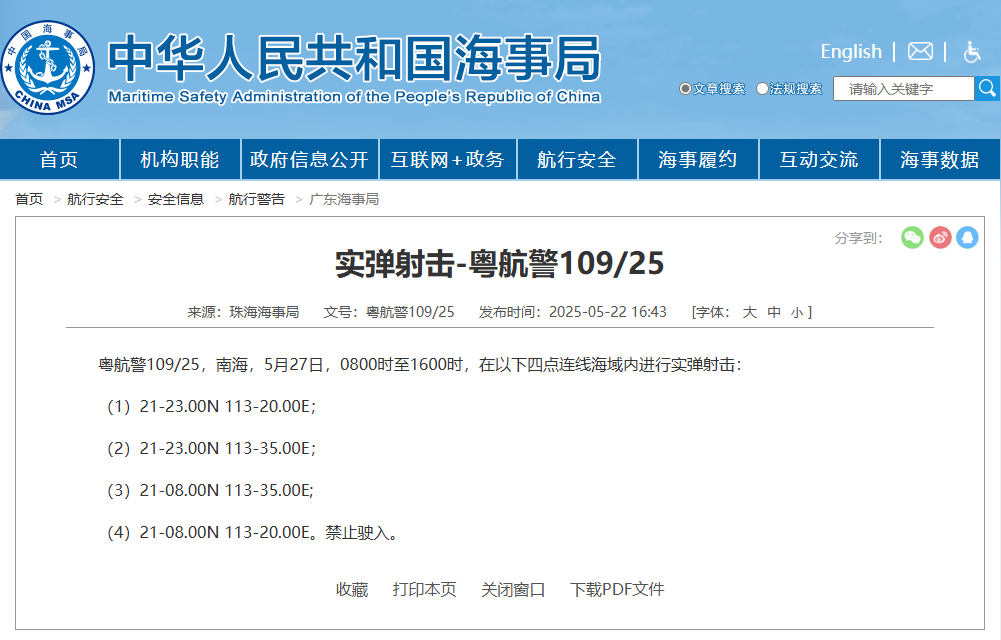The width and height of the screenshot is (1001, 640).
Task: Set font size to 小
Action: coord(797,313)
